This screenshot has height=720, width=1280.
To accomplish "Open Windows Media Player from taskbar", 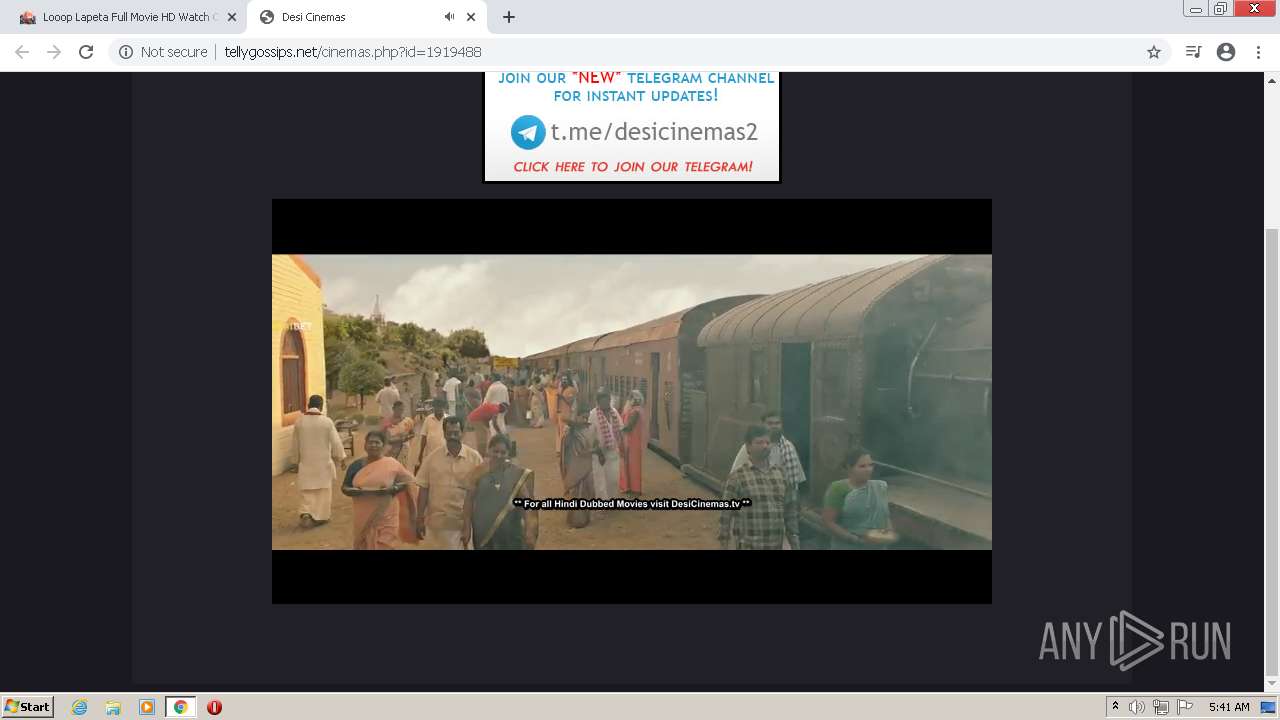I will pos(147,707).
